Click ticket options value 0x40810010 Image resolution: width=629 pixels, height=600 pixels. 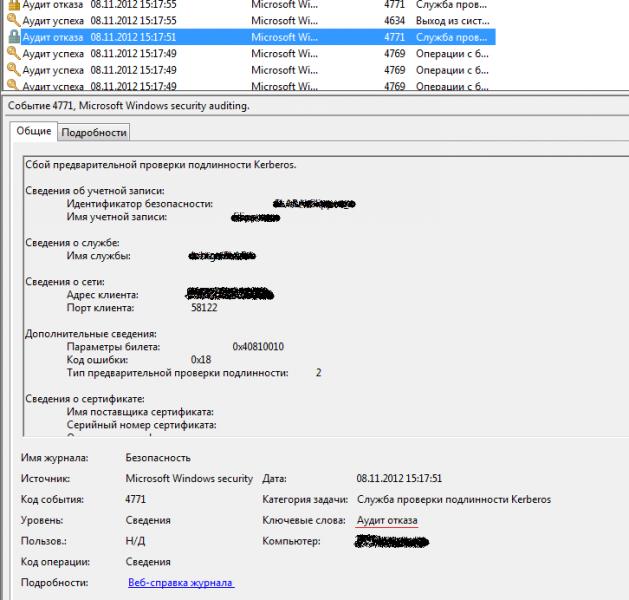(258, 347)
